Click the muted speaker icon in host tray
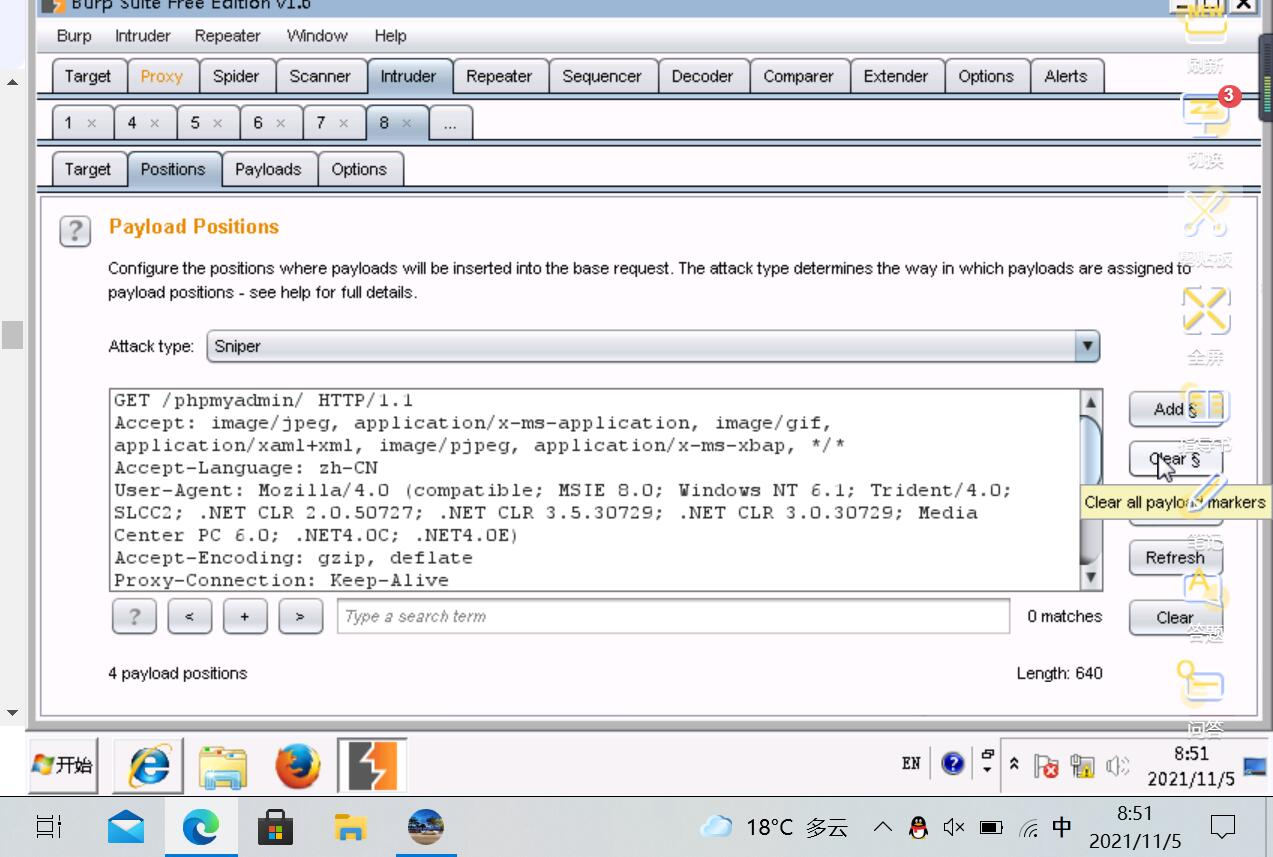The width and height of the screenshot is (1273, 857). click(x=954, y=827)
